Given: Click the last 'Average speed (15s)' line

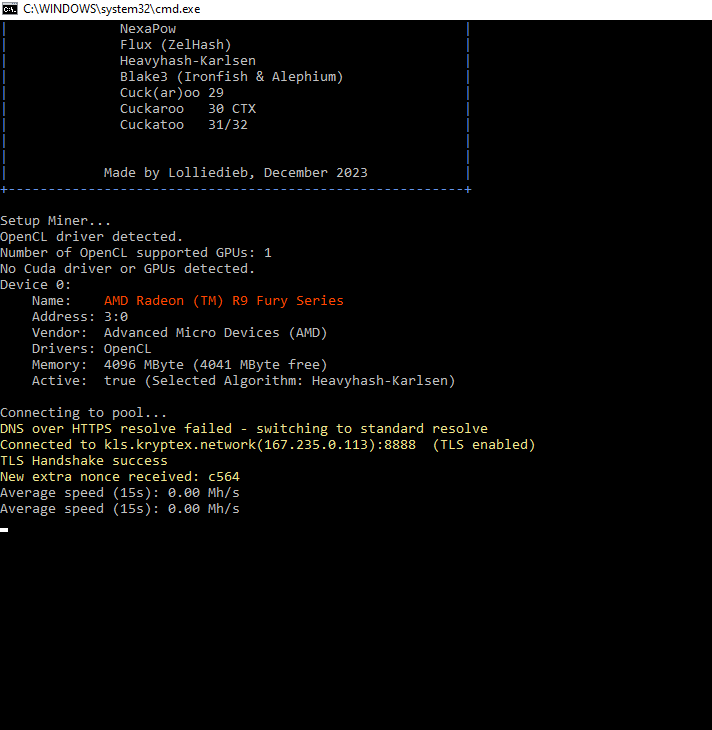Looking at the screenshot, I should (x=120, y=508).
